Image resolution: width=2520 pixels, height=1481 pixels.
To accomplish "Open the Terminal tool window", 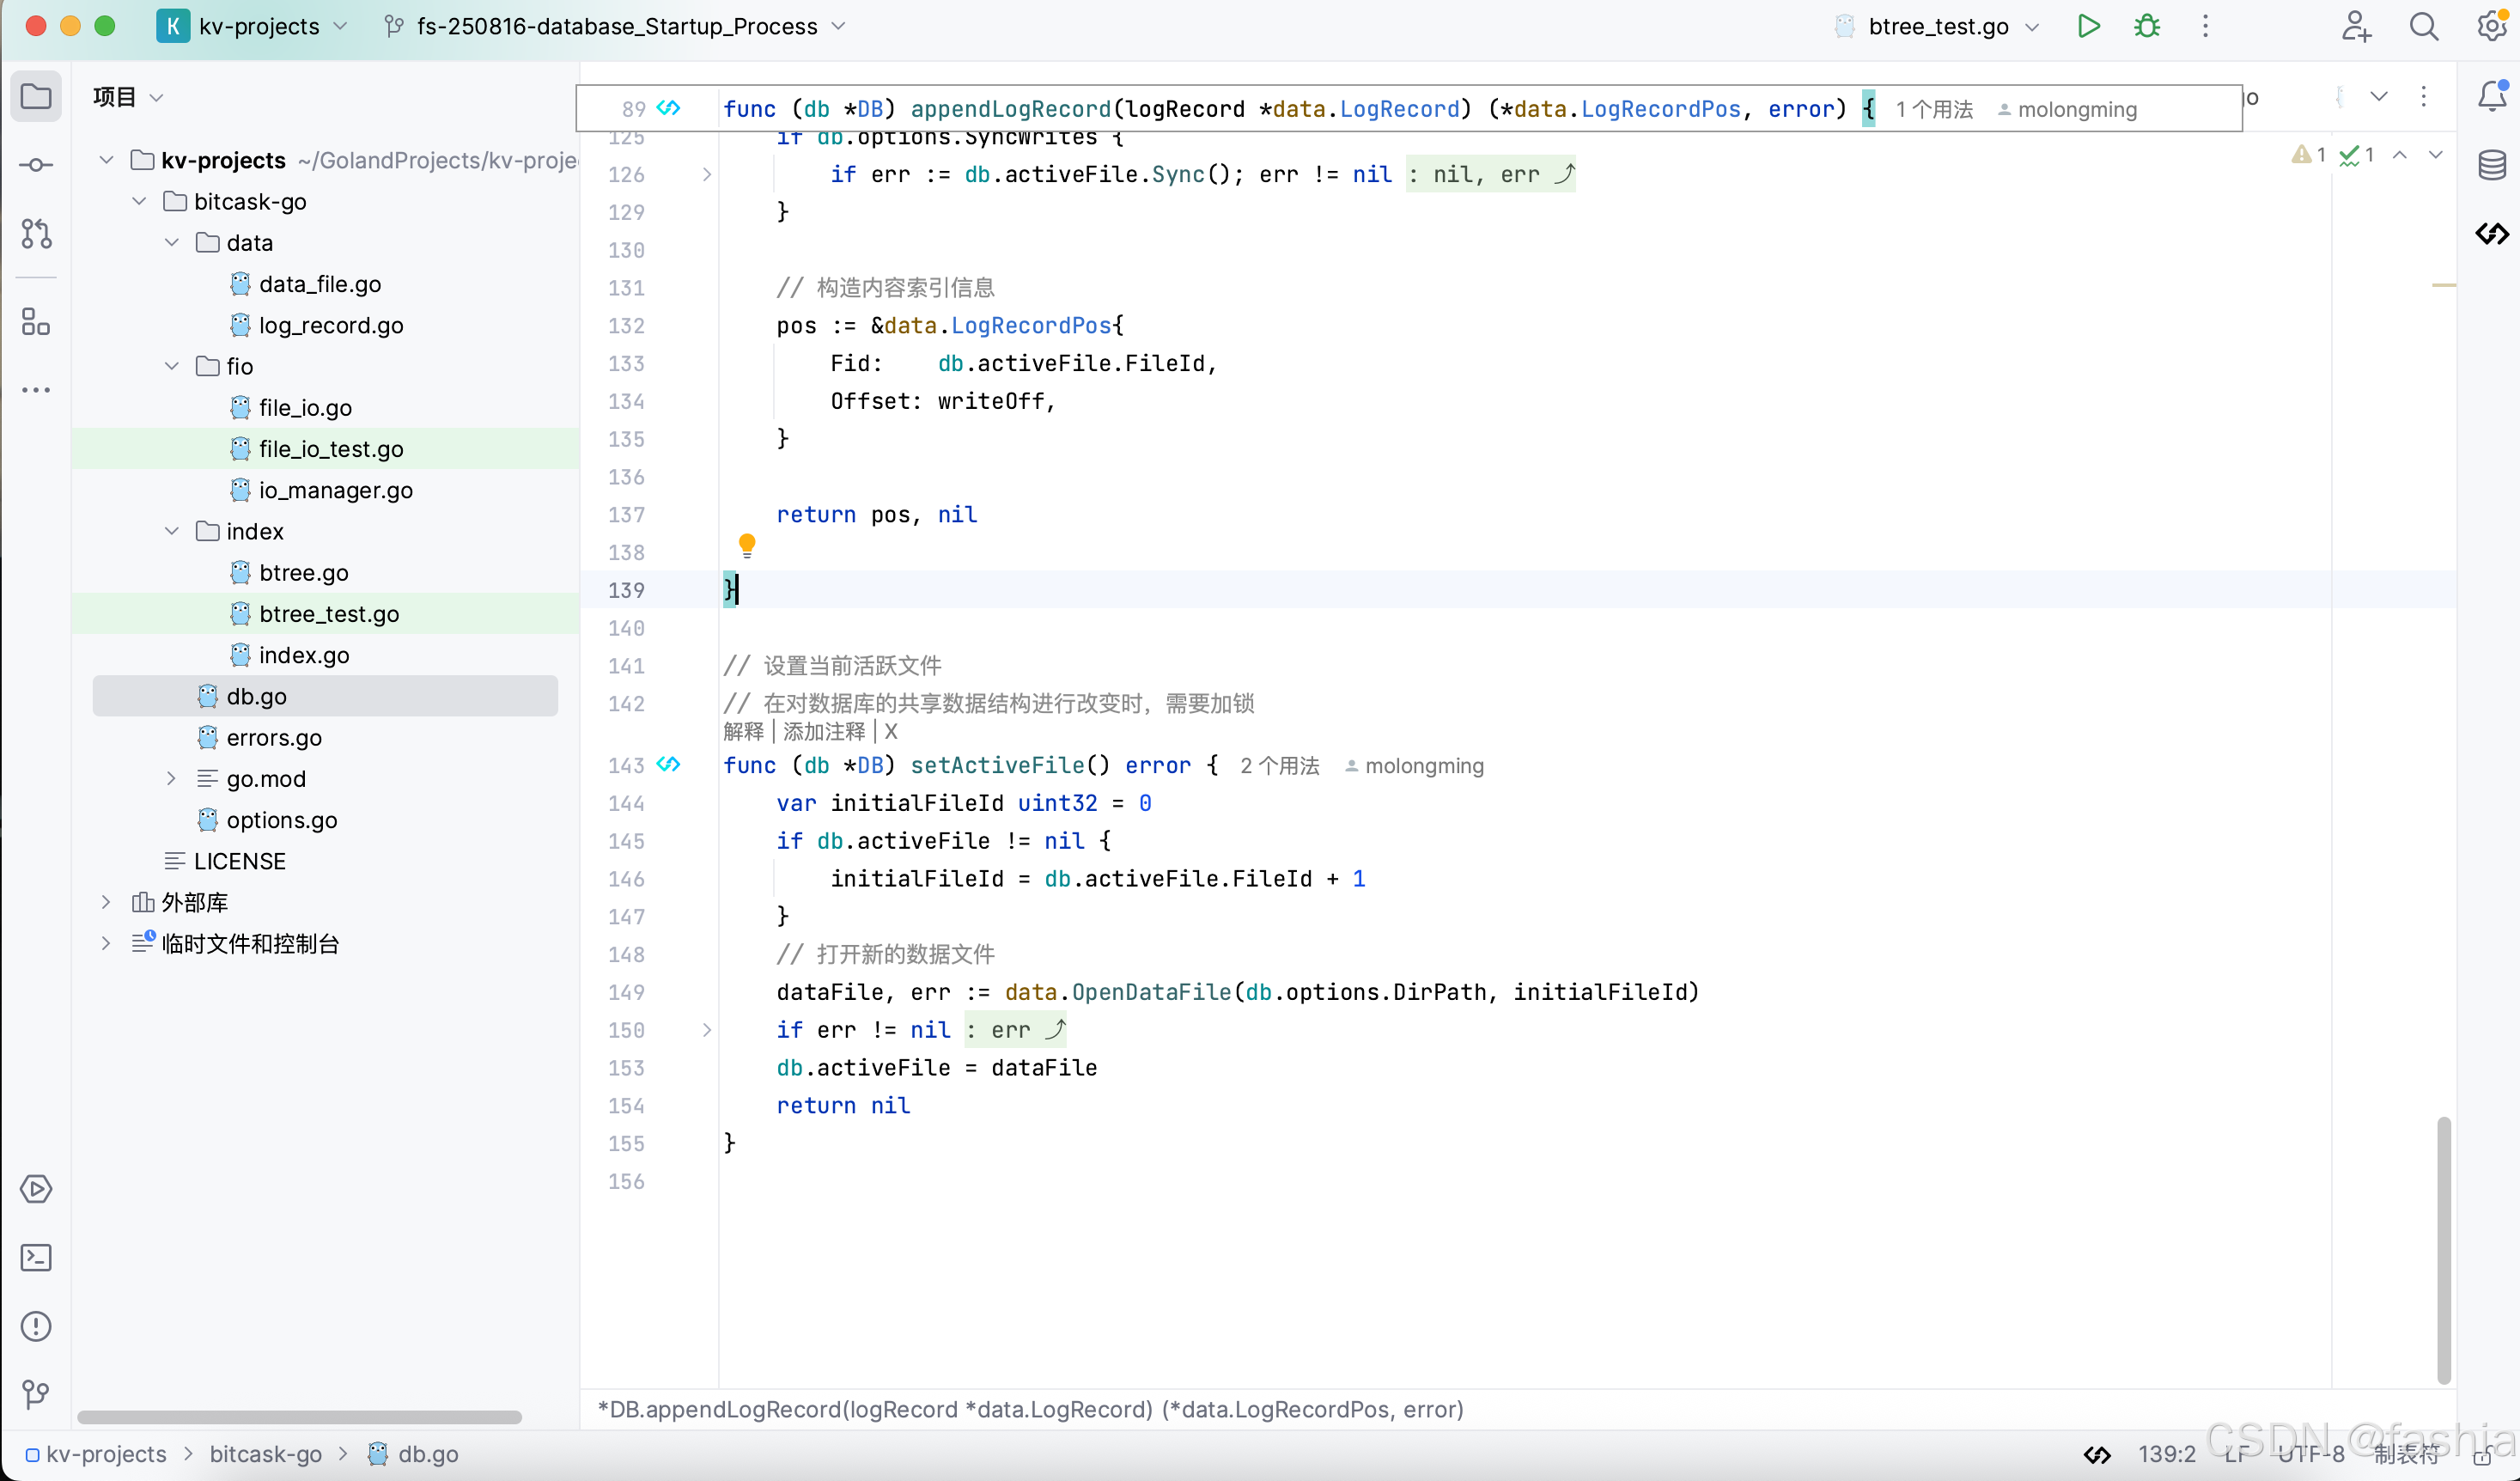I will (x=36, y=1258).
